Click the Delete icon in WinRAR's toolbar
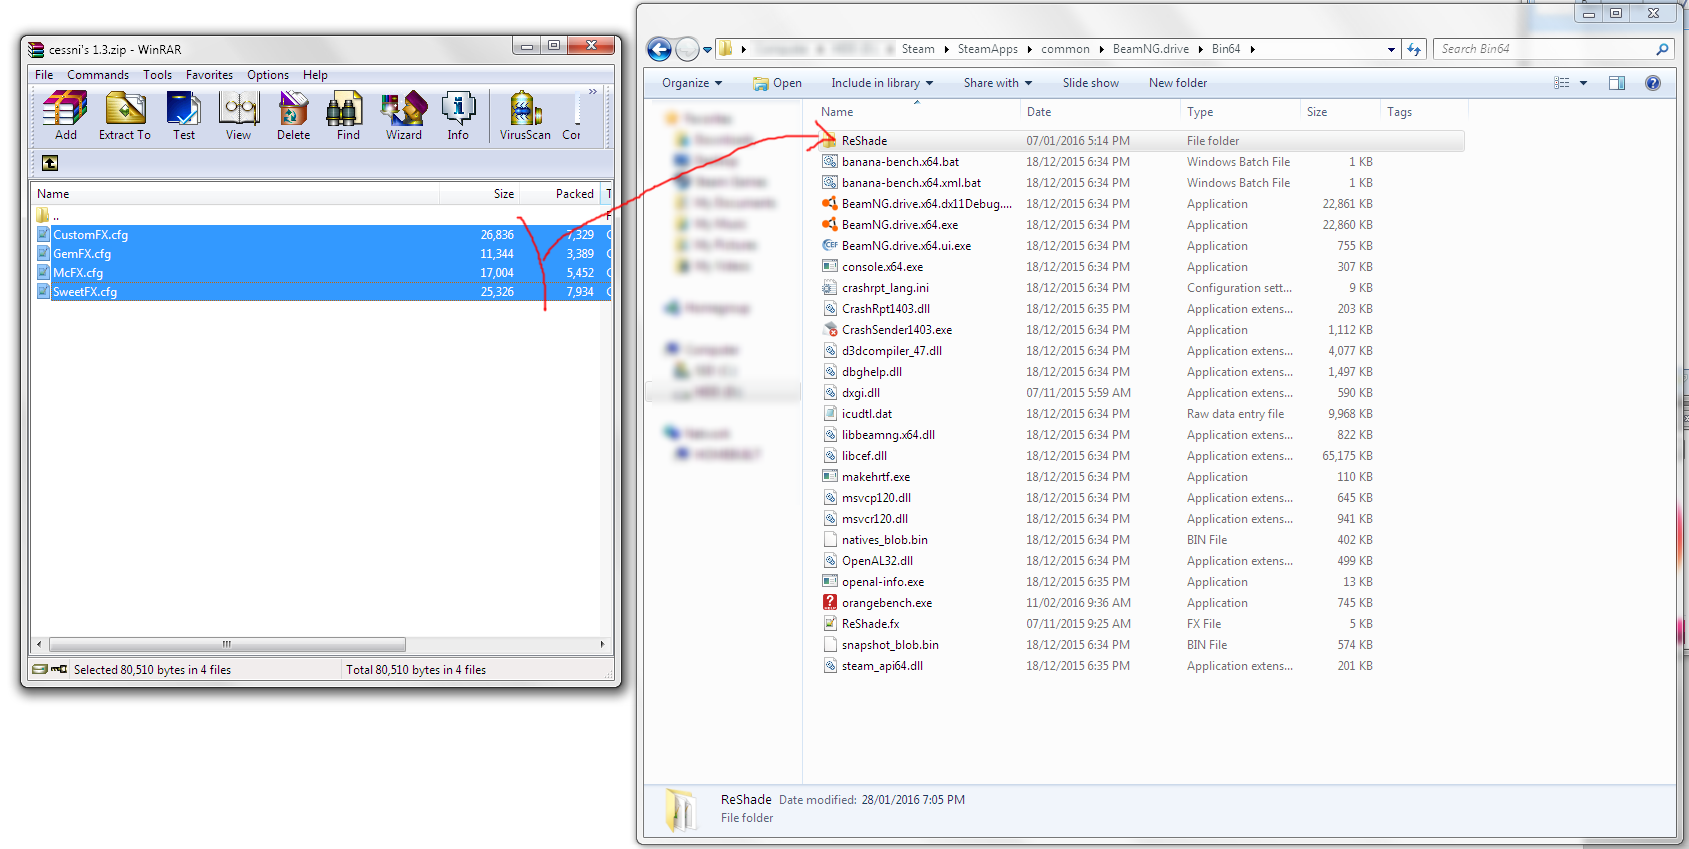The width and height of the screenshot is (1689, 849). 293,115
